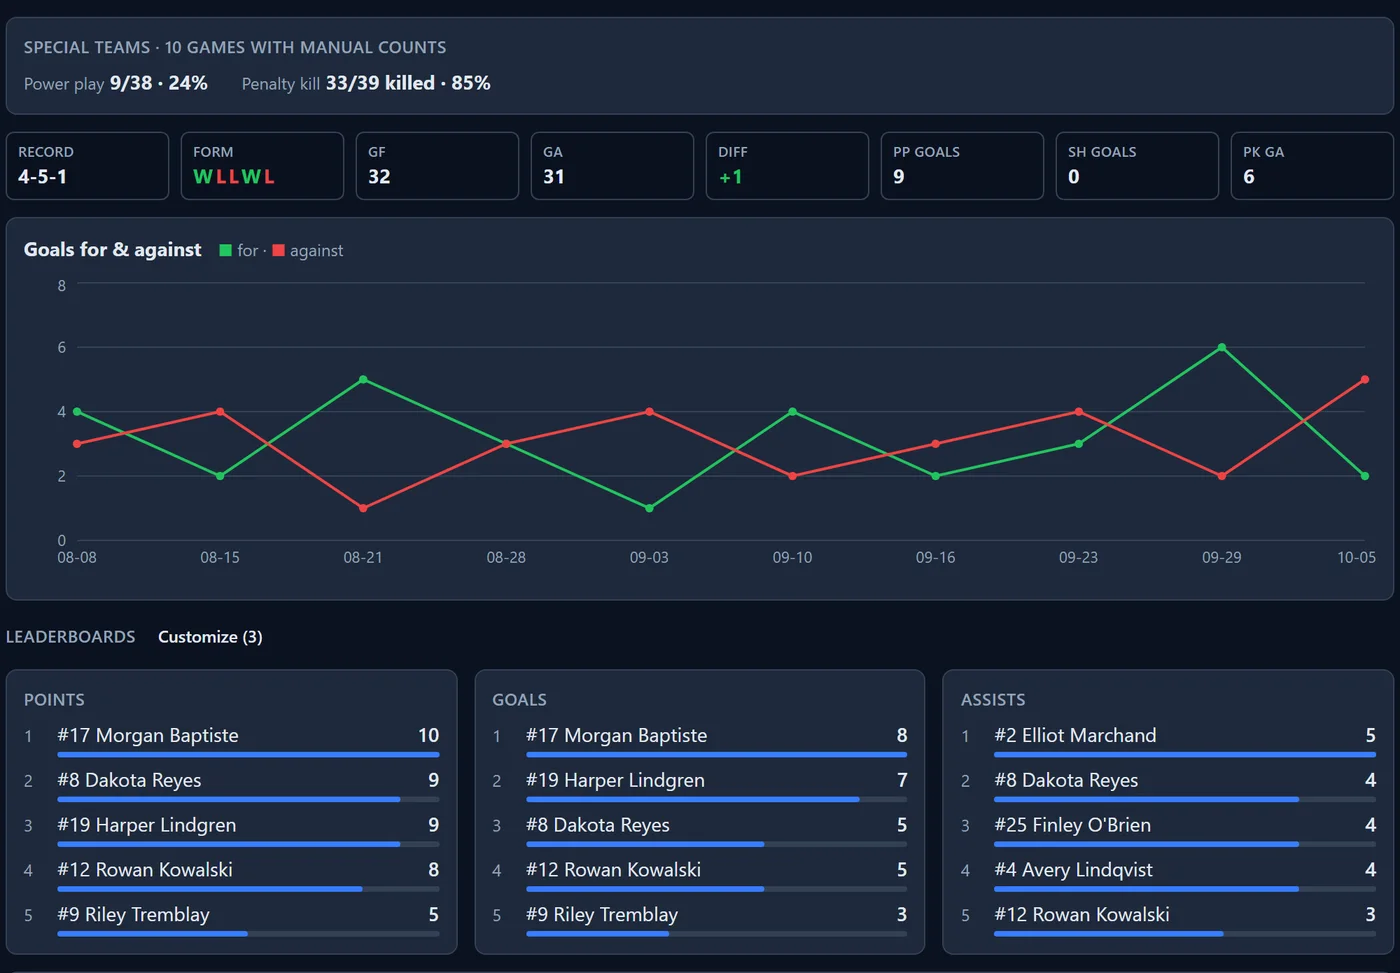1400x973 pixels.
Task: Select Morgan Baptiste in the GOALS leaderboard
Action: 700,740
